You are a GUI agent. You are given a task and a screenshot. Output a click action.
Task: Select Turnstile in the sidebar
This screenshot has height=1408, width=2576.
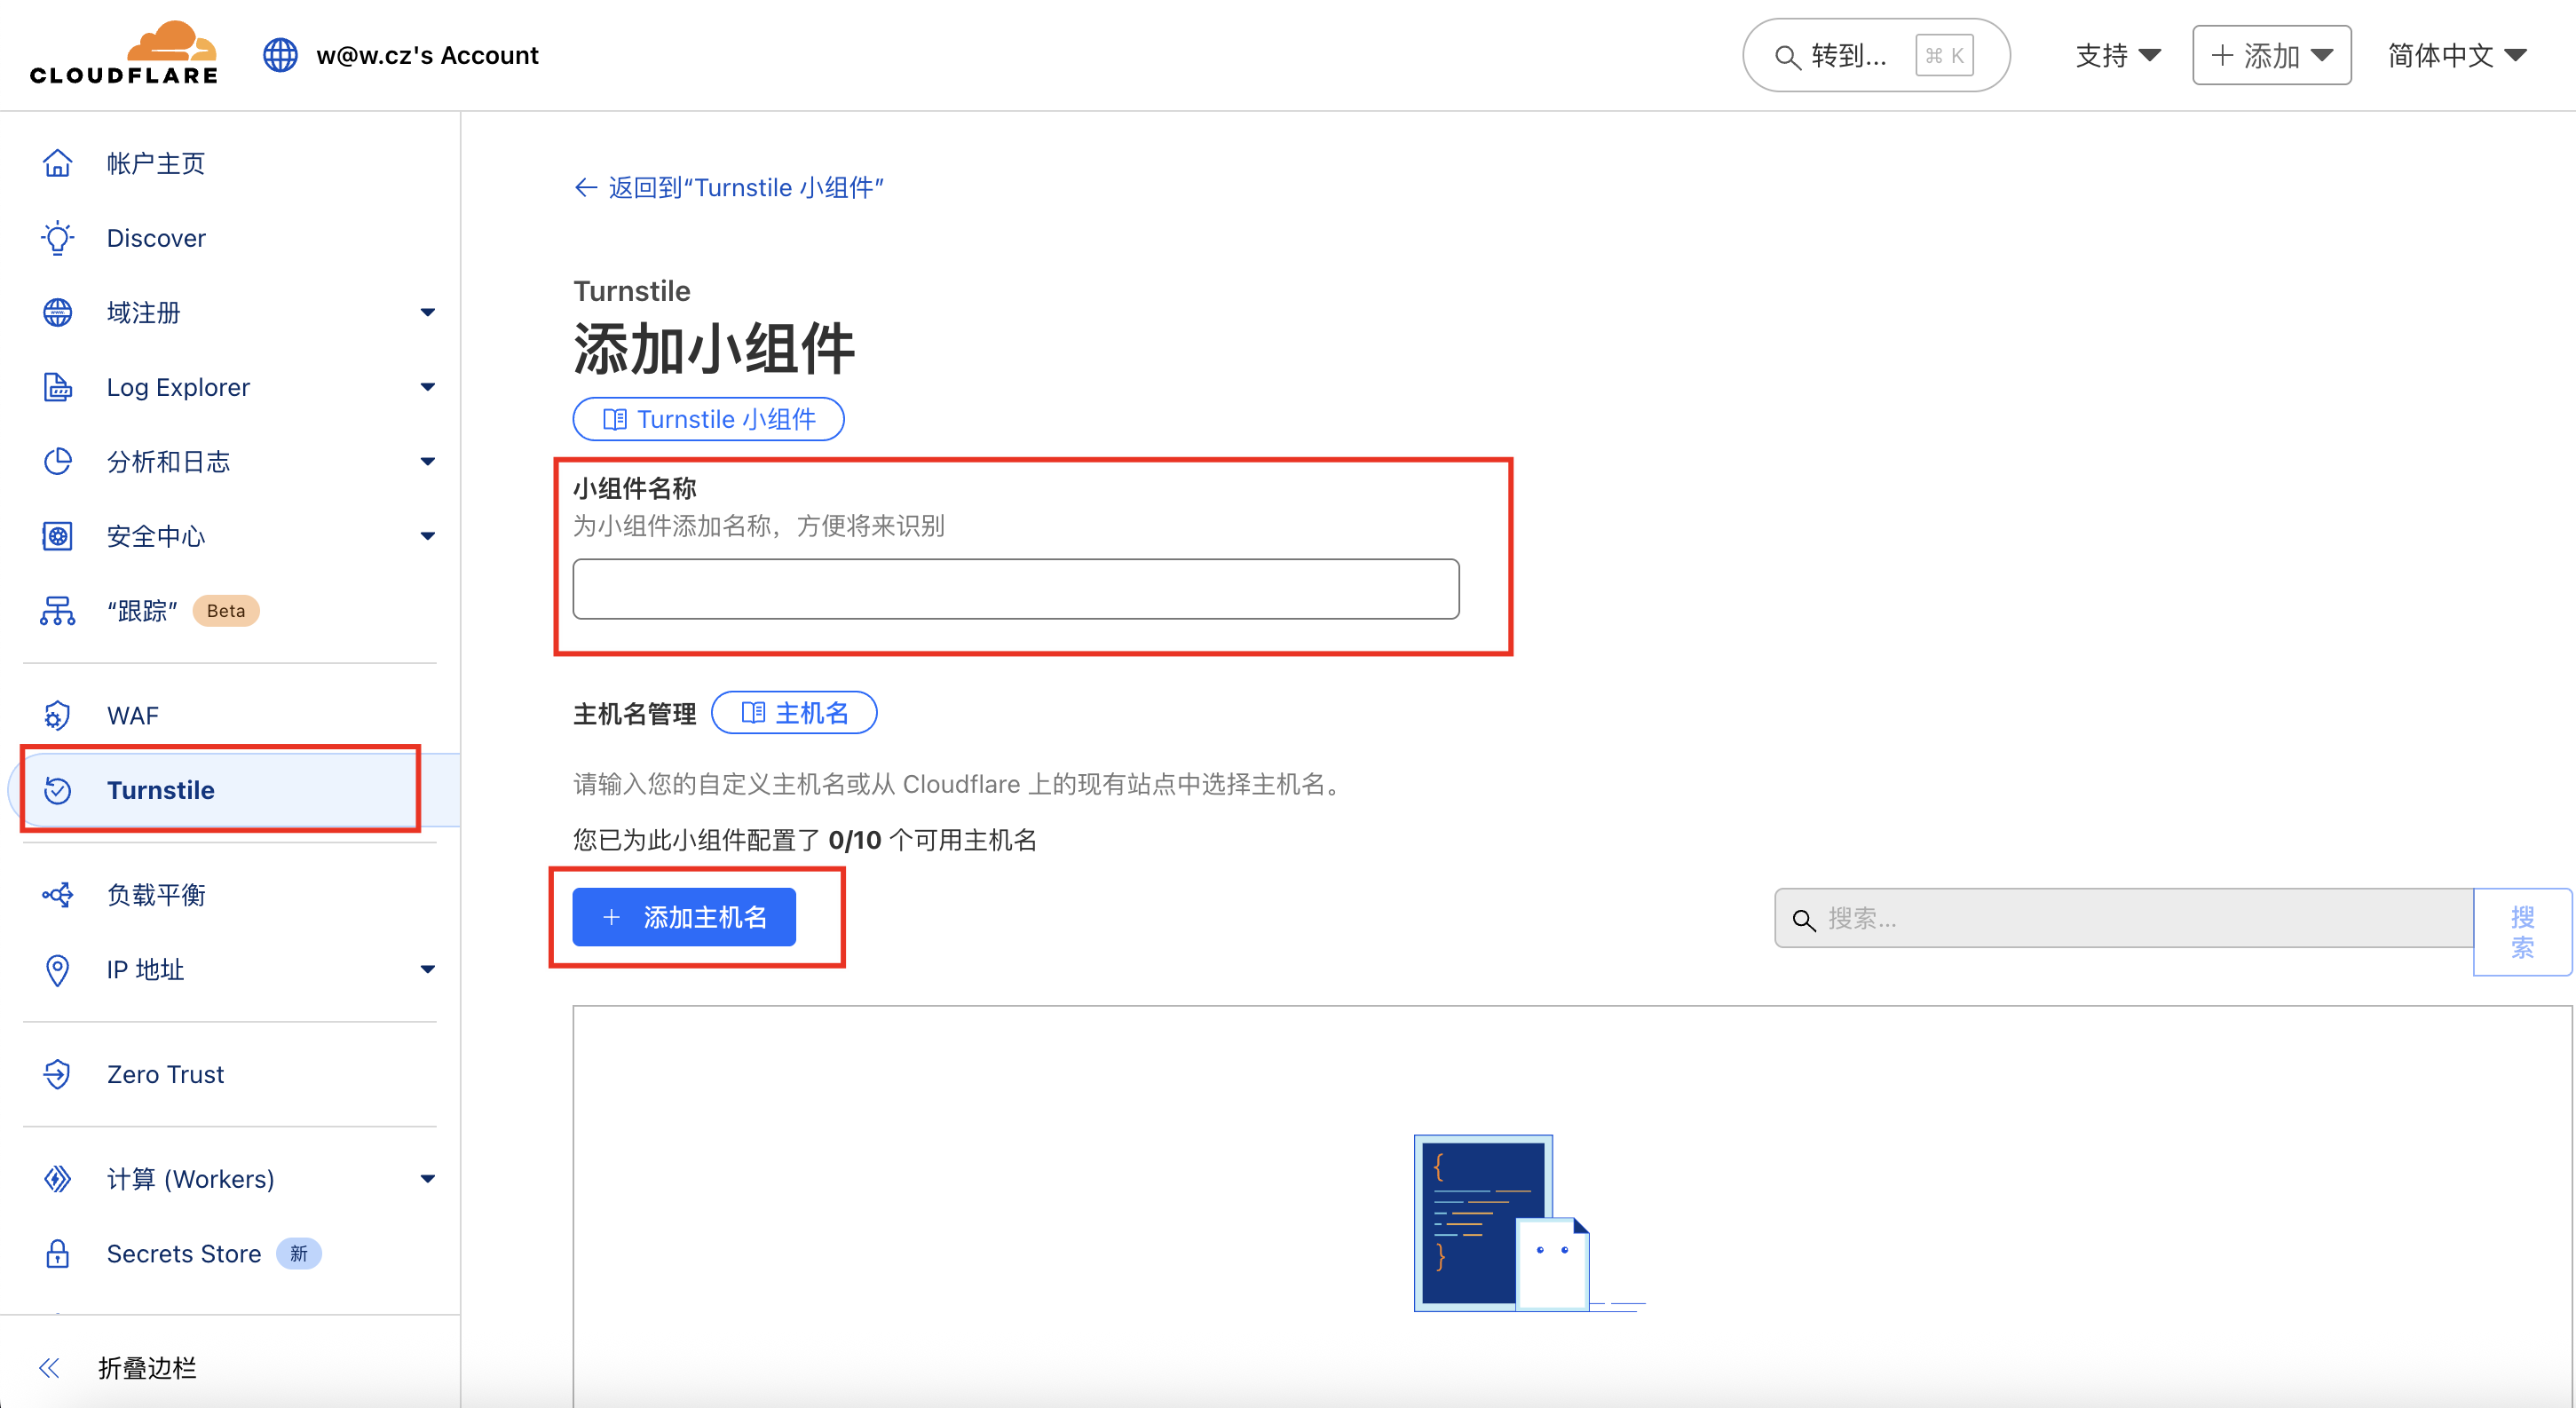(160, 790)
